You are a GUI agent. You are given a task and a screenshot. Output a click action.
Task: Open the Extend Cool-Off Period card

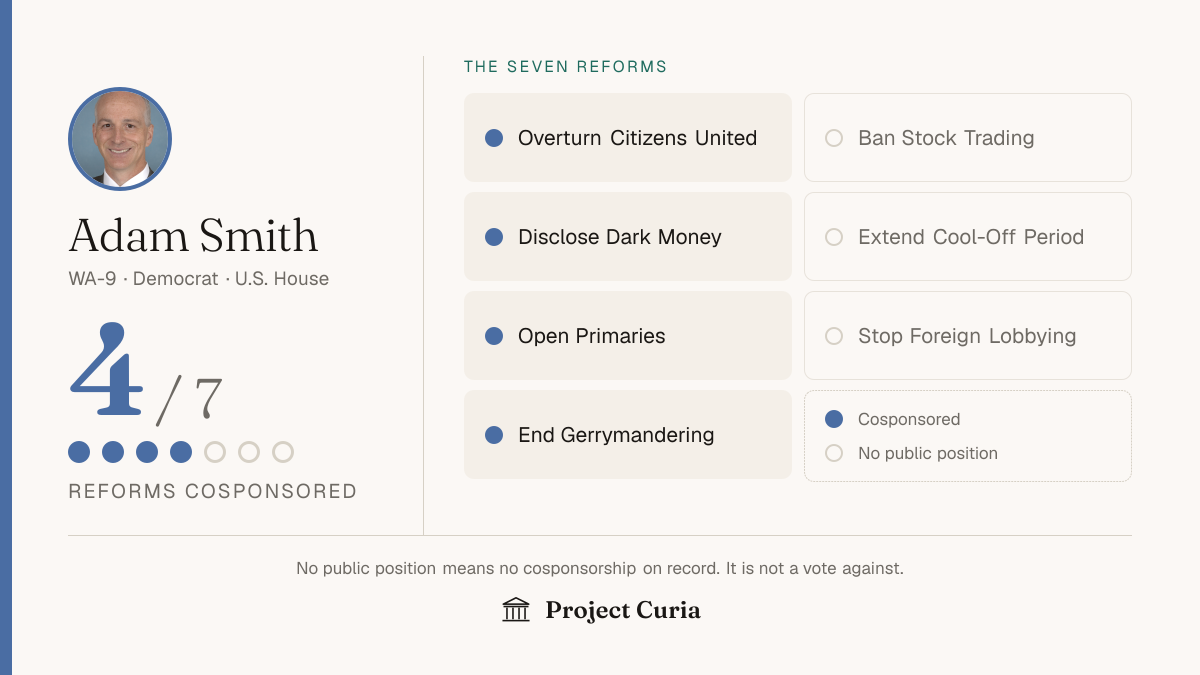coord(968,237)
